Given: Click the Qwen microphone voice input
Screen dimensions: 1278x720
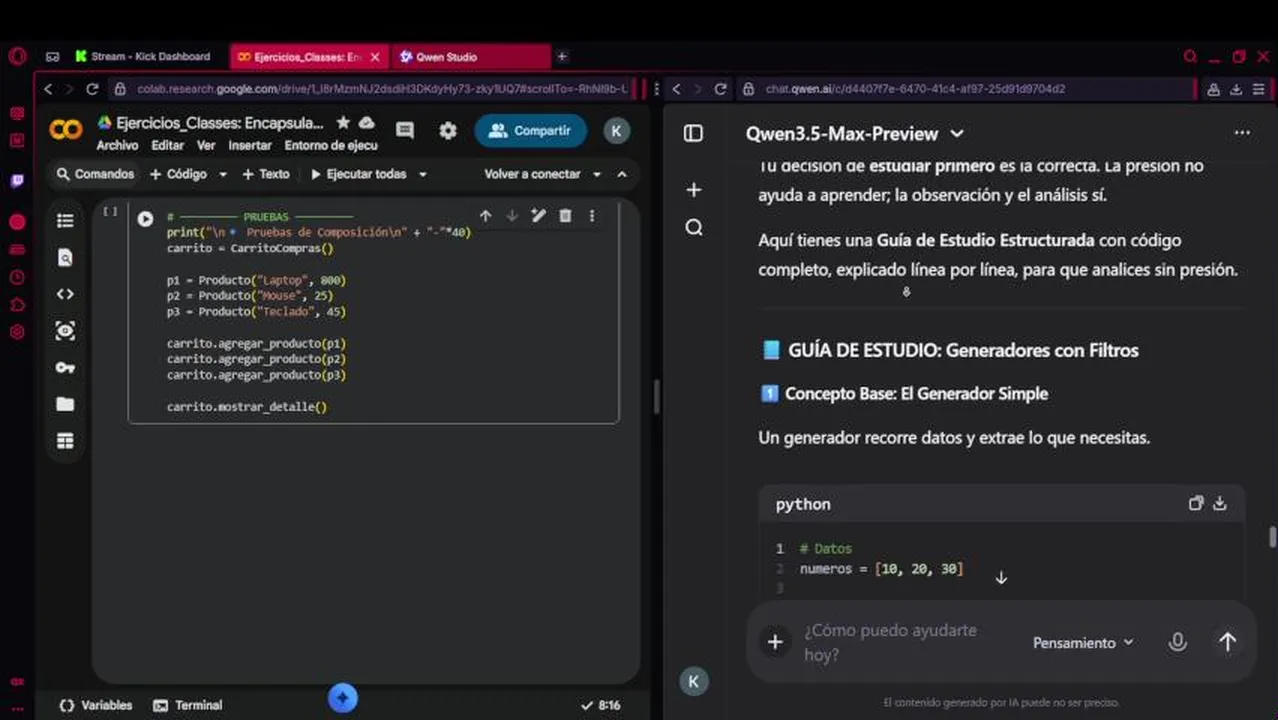Looking at the screenshot, I should [x=1177, y=642].
